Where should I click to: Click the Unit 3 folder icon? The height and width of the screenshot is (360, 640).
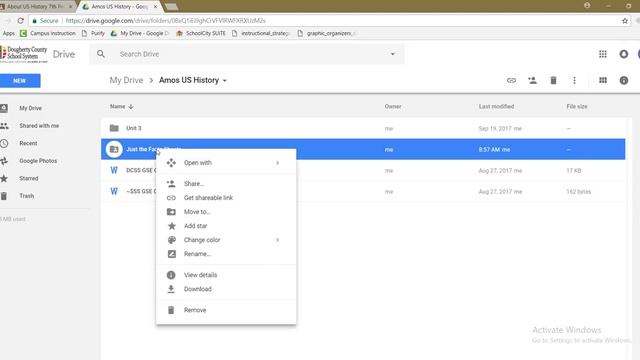pyautogui.click(x=114, y=128)
